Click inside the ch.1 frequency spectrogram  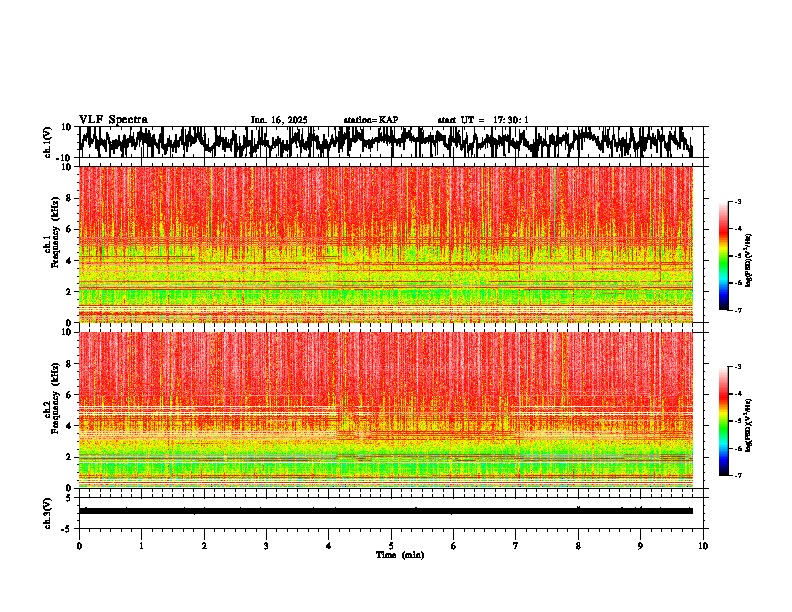[x=386, y=244]
